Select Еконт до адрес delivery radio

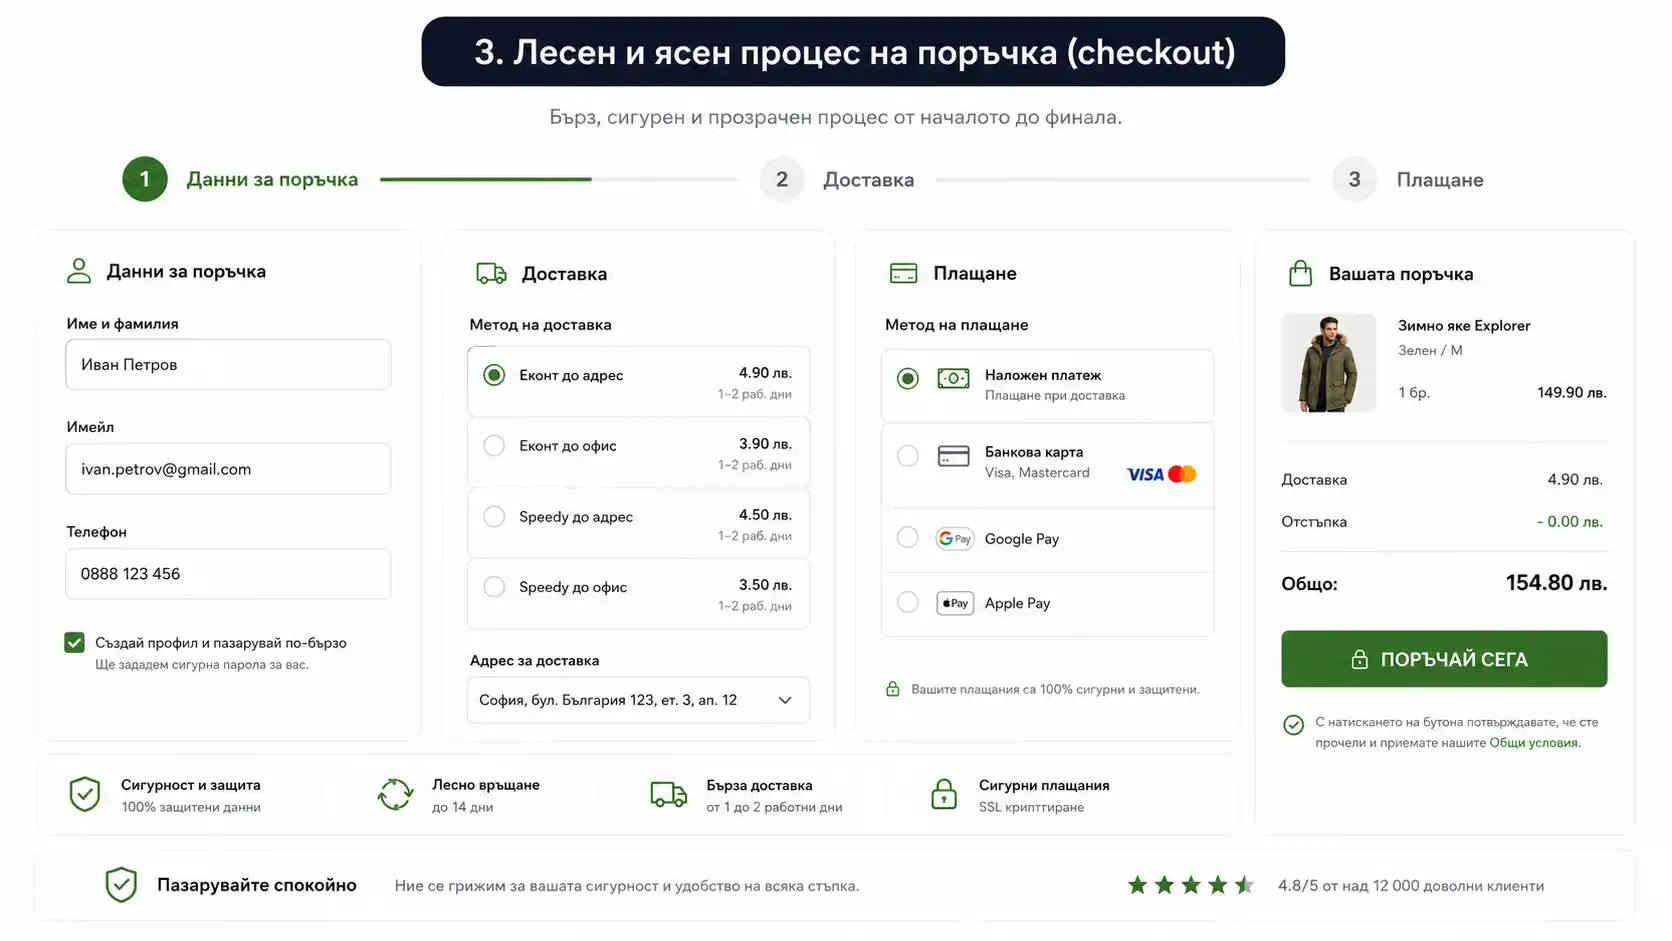[494, 375]
